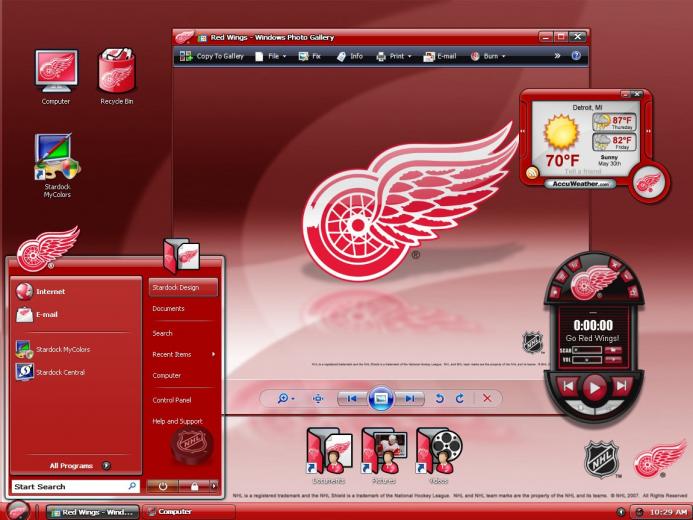
Task: Delete photo with the red X icon
Action: (487, 398)
